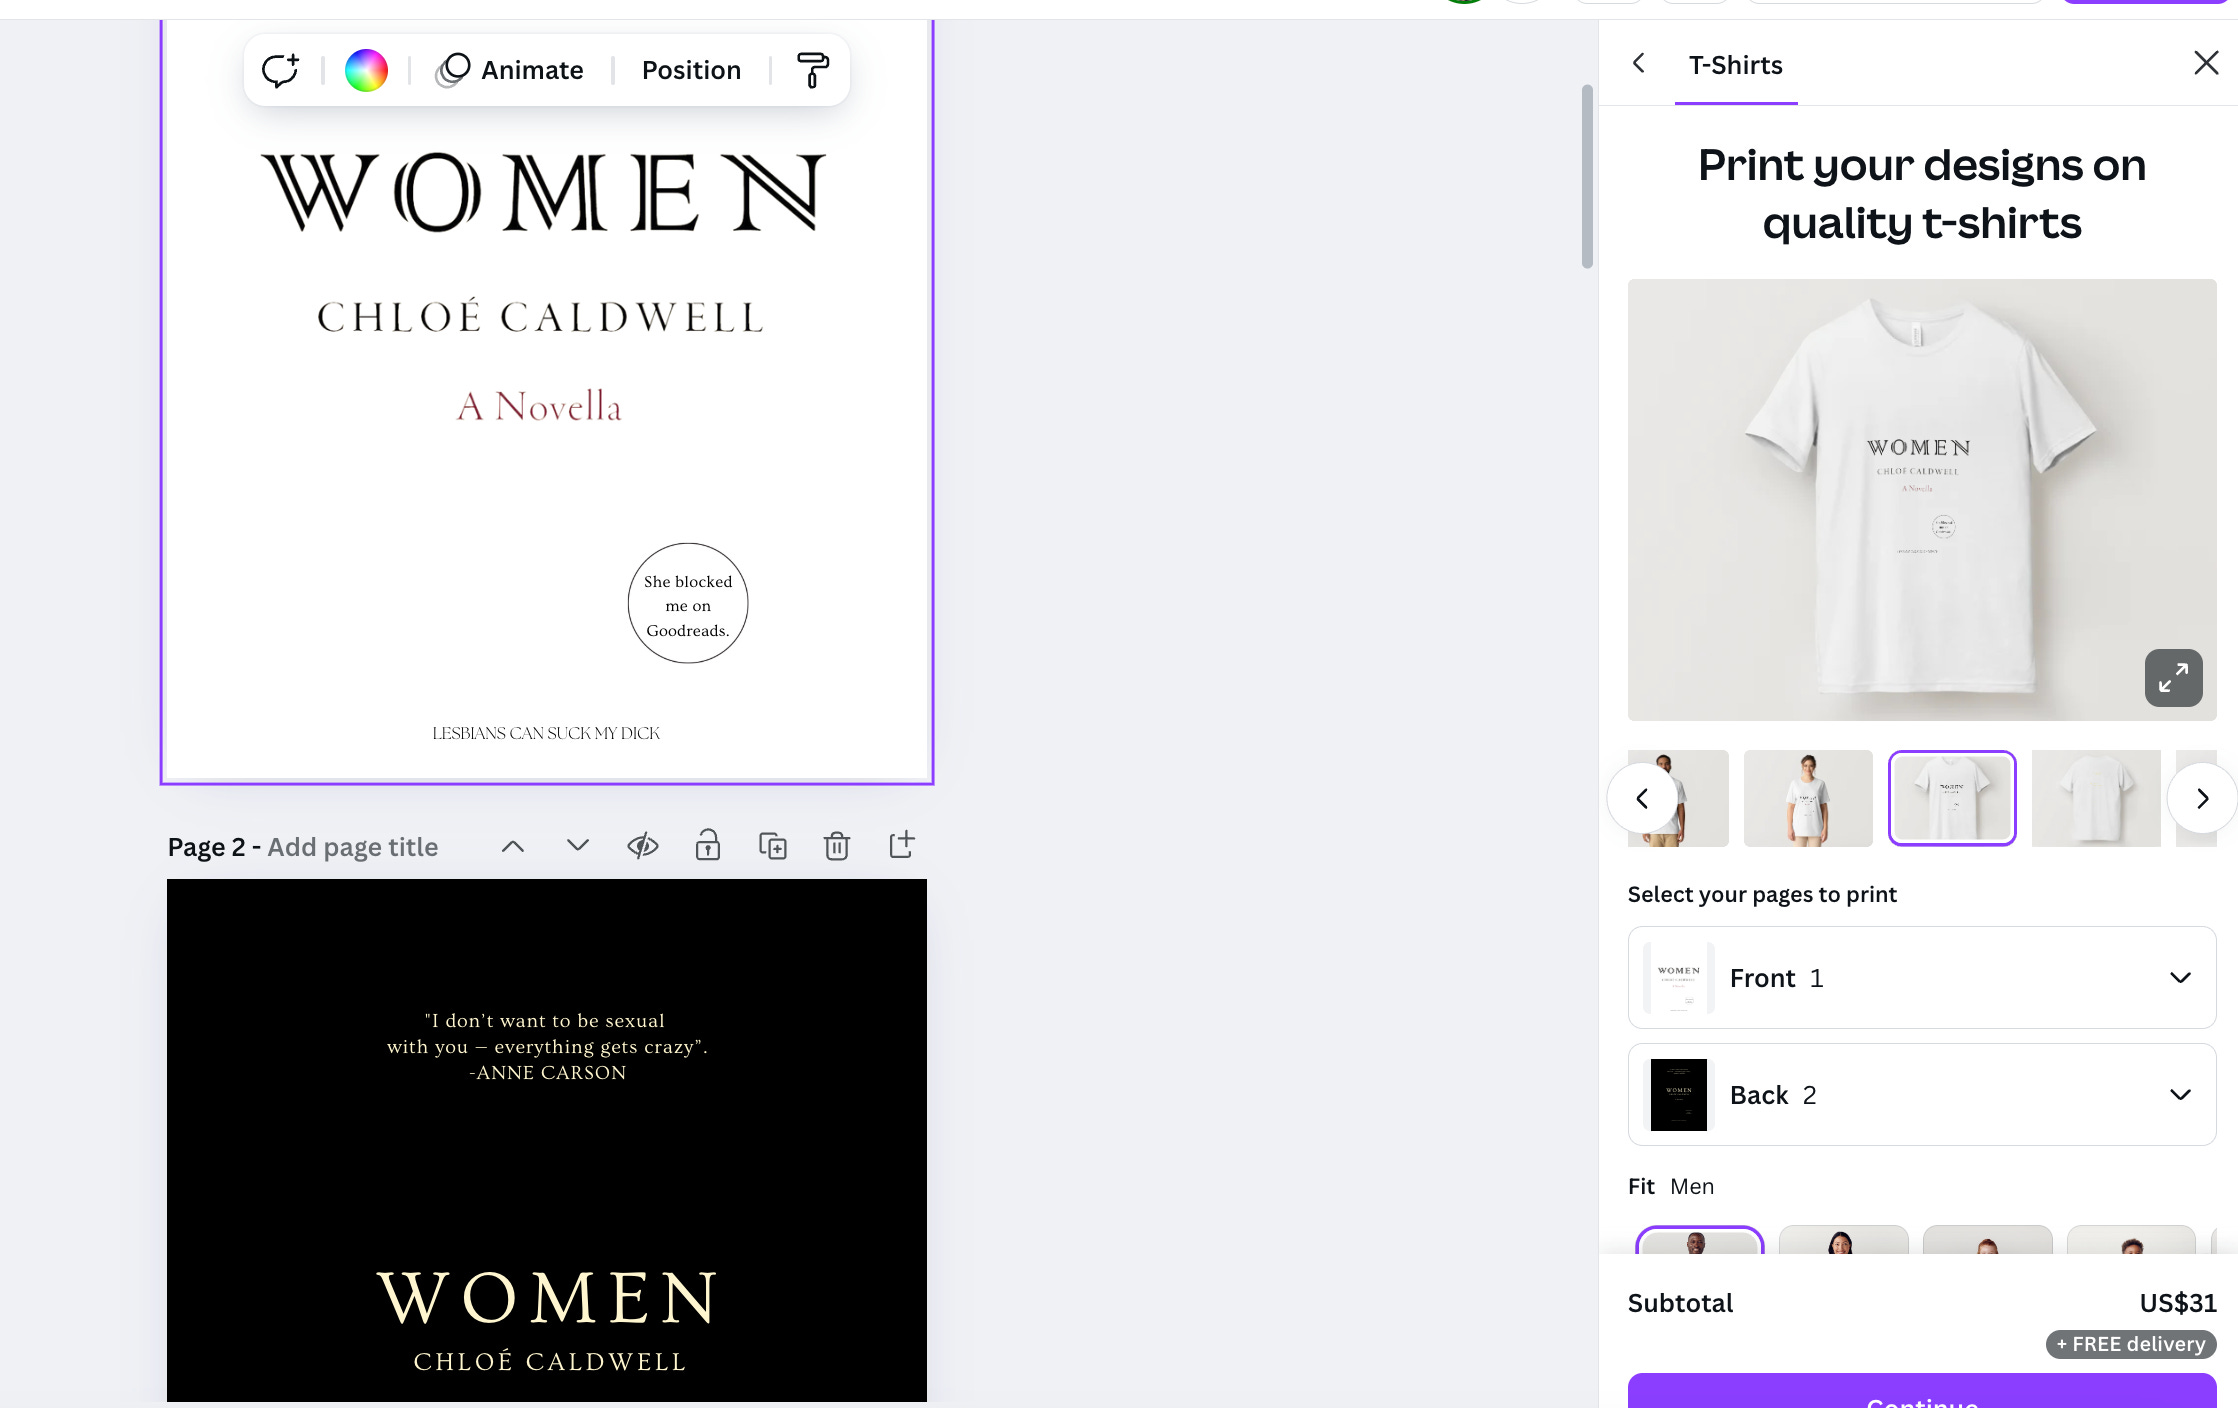Duplicate Page 2
2238x1408 pixels.
(x=773, y=846)
